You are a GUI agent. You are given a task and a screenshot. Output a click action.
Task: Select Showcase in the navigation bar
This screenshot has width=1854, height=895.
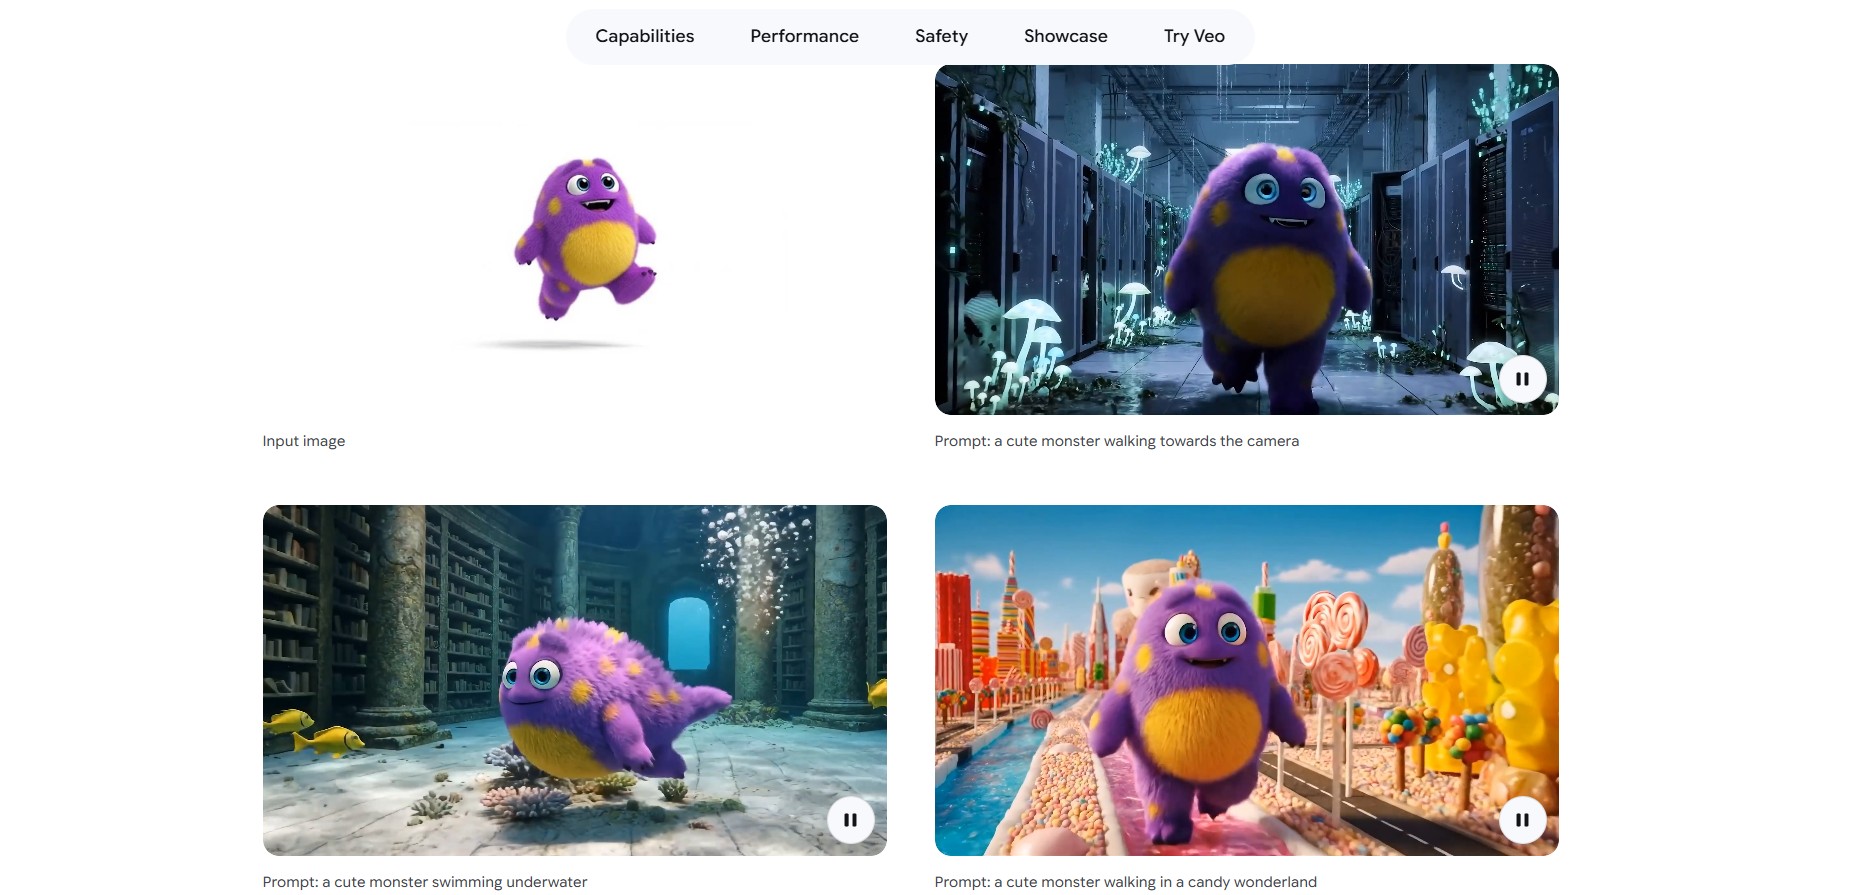point(1065,36)
